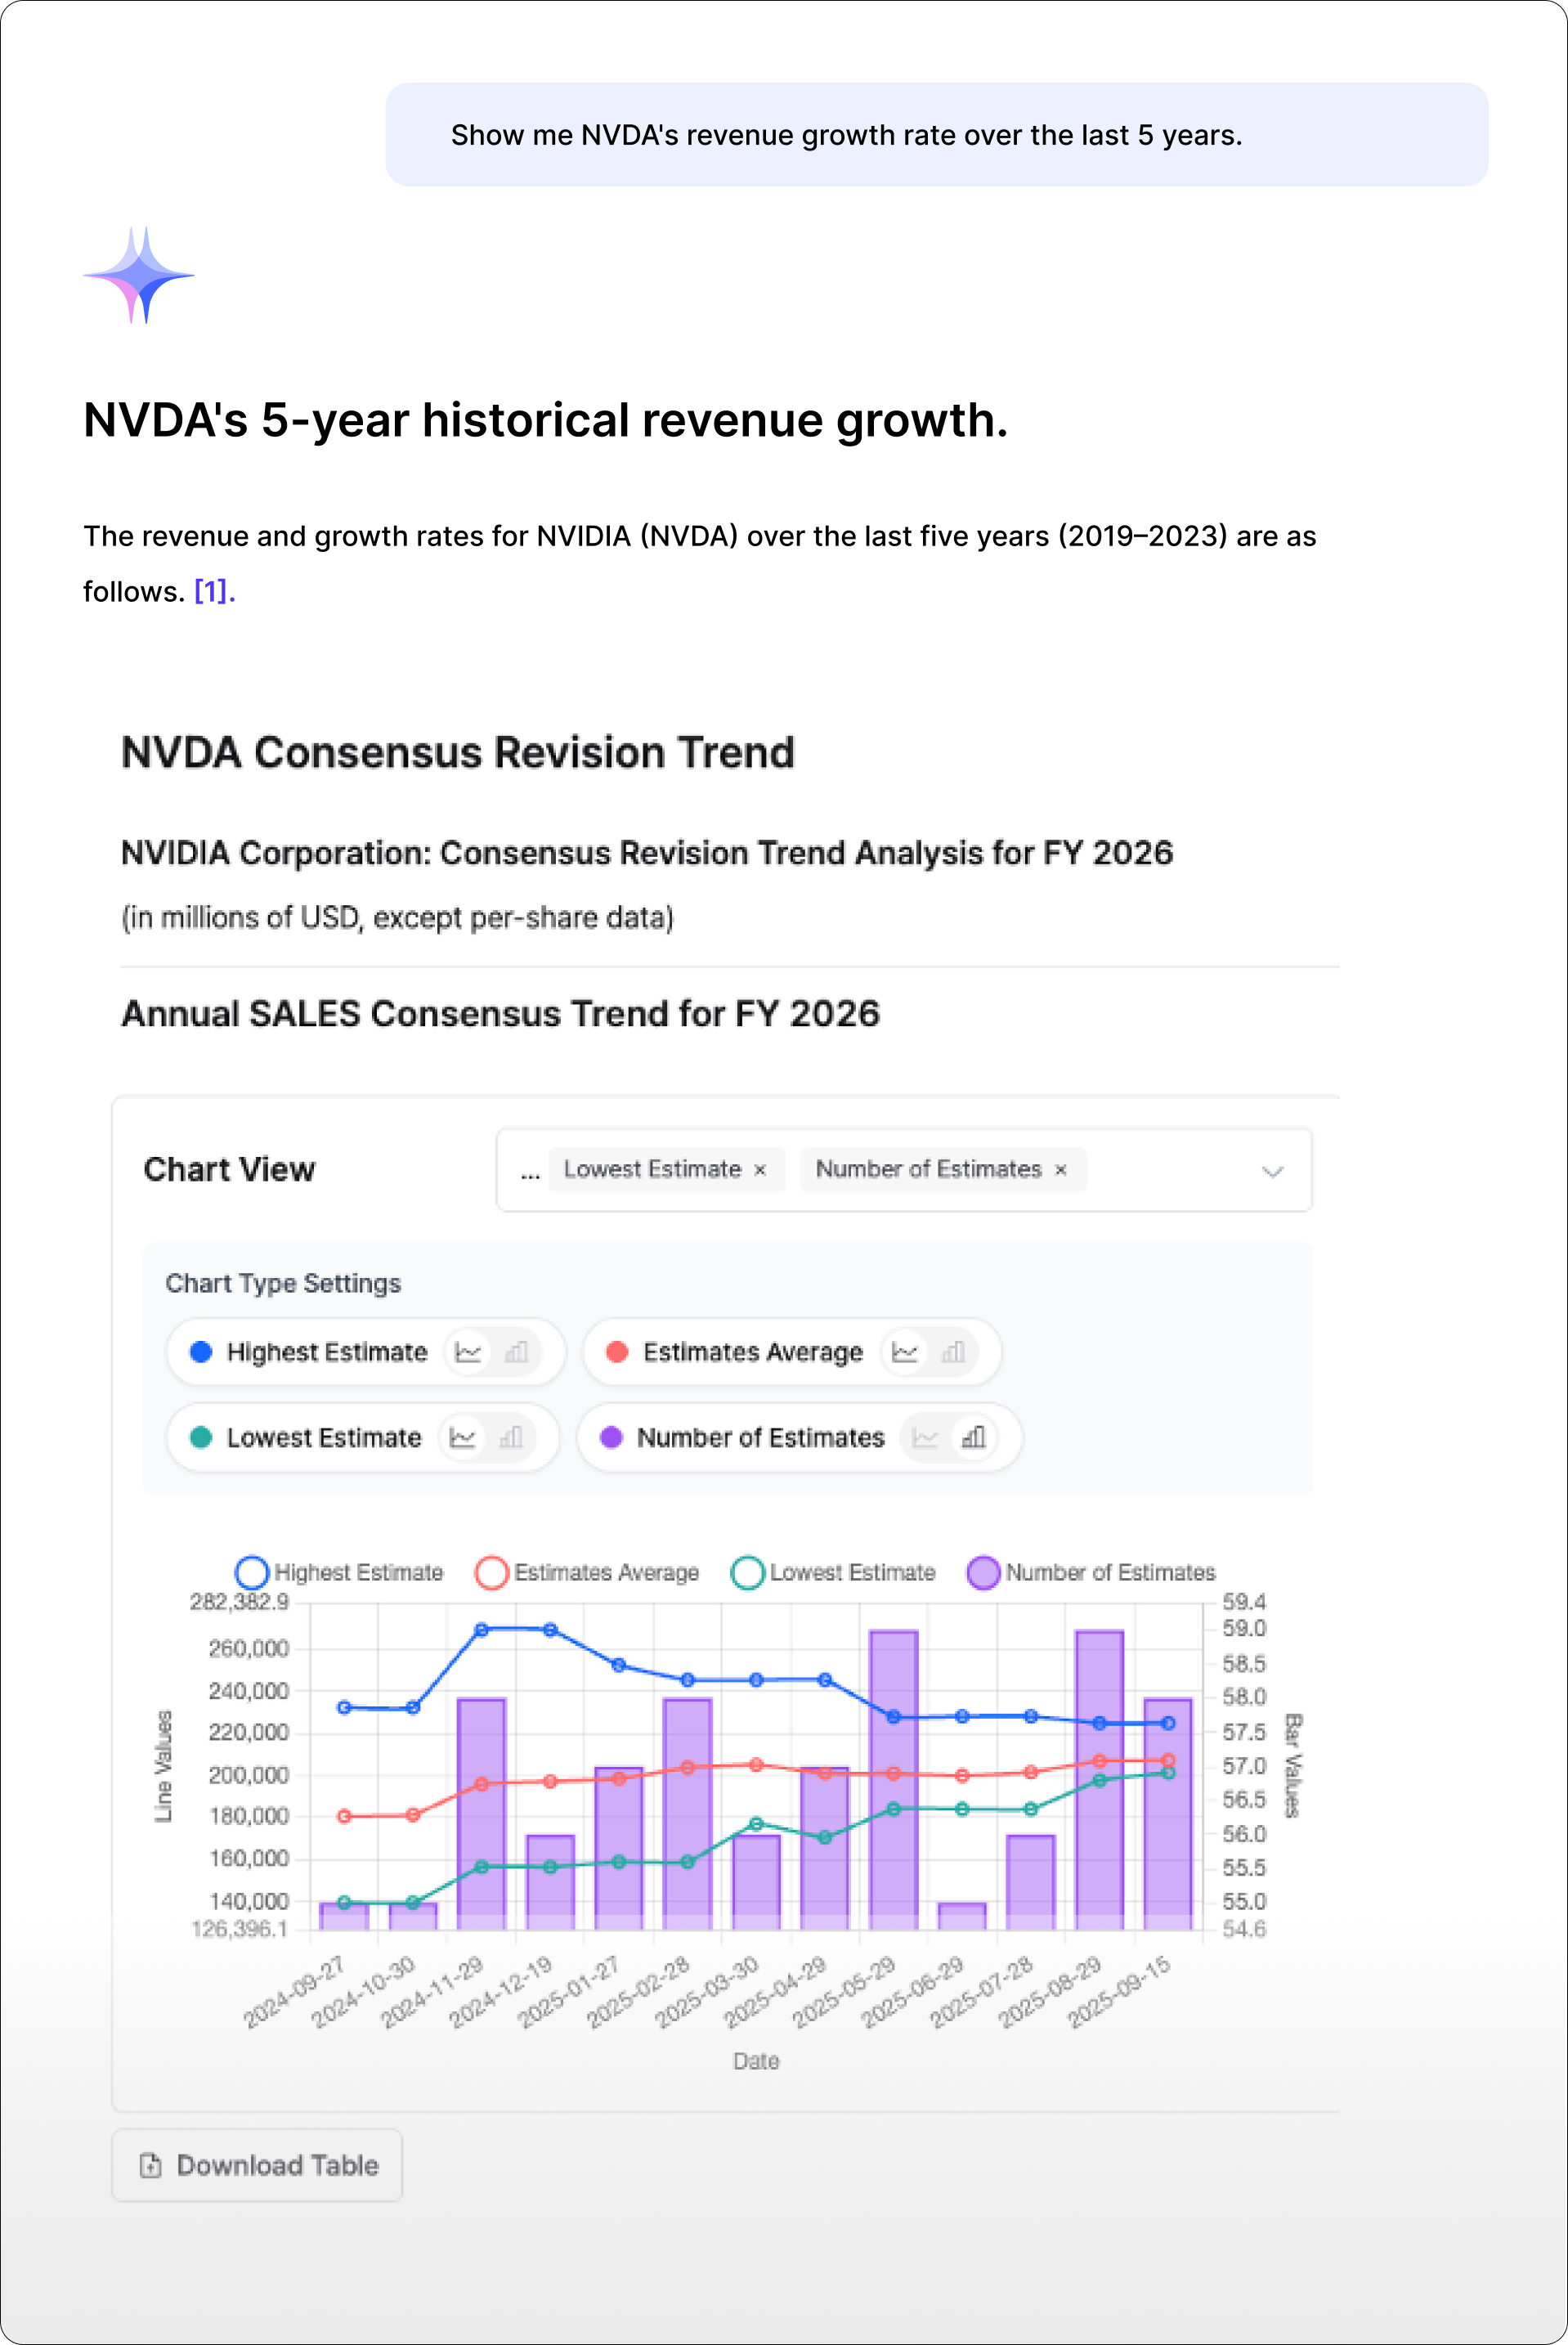Set Estimates Average to line chart

(x=905, y=1352)
